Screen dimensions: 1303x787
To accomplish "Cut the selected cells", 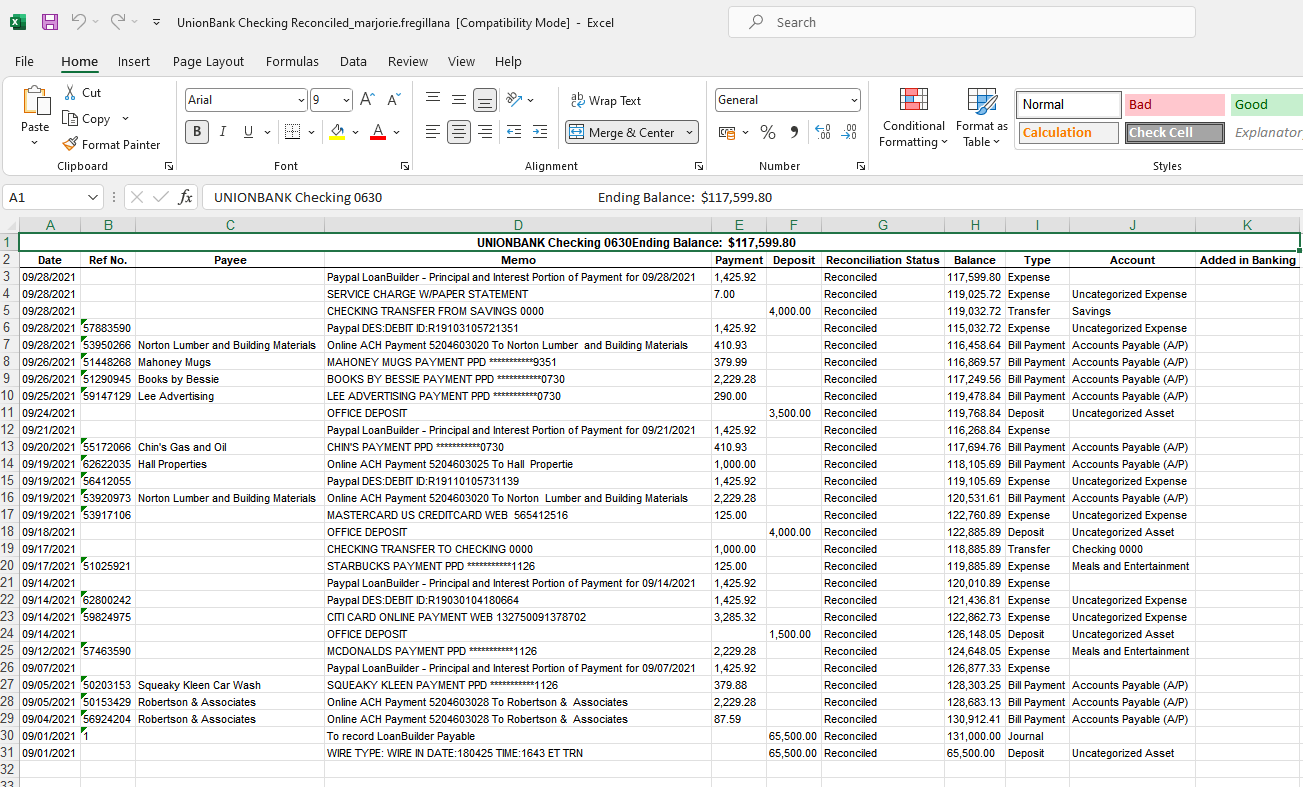I will pos(82,93).
